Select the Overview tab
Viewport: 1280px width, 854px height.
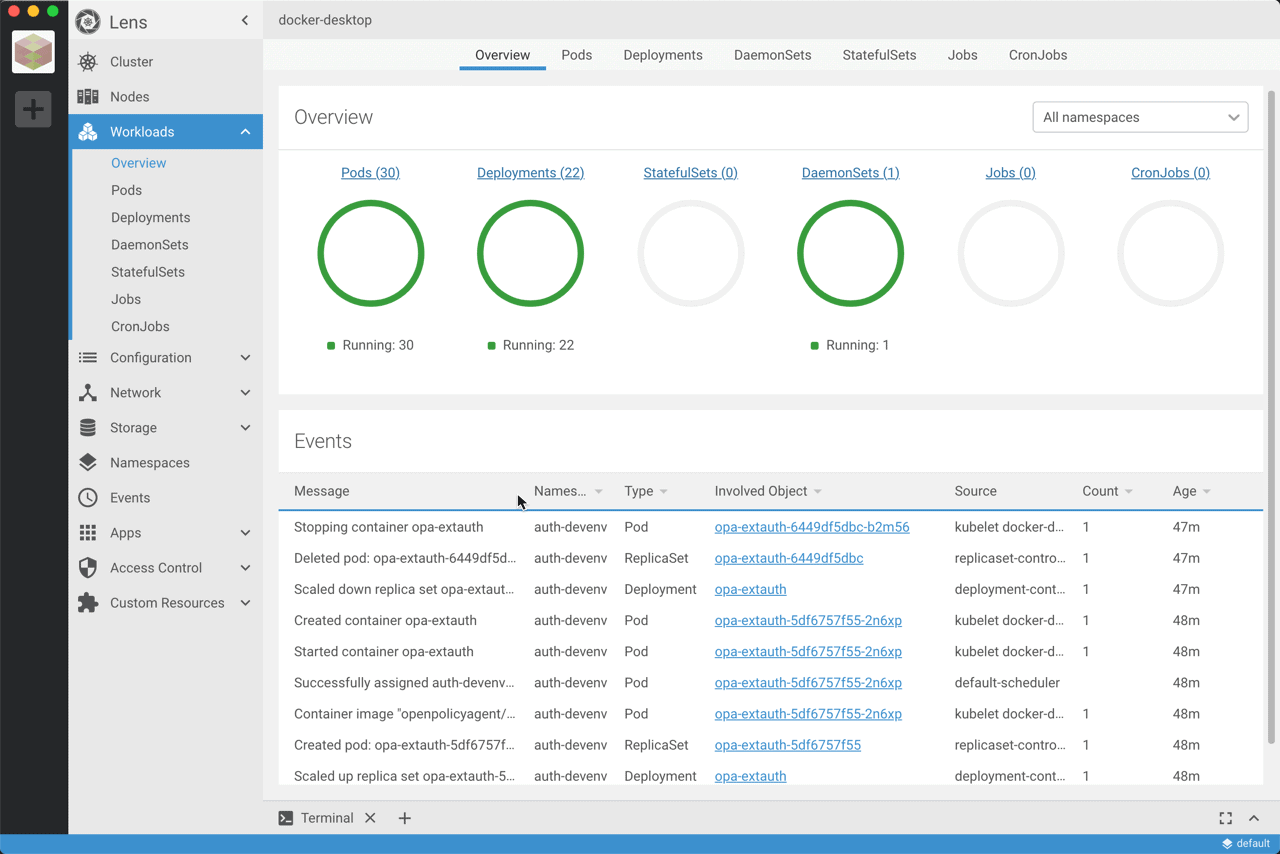pyautogui.click(x=502, y=55)
